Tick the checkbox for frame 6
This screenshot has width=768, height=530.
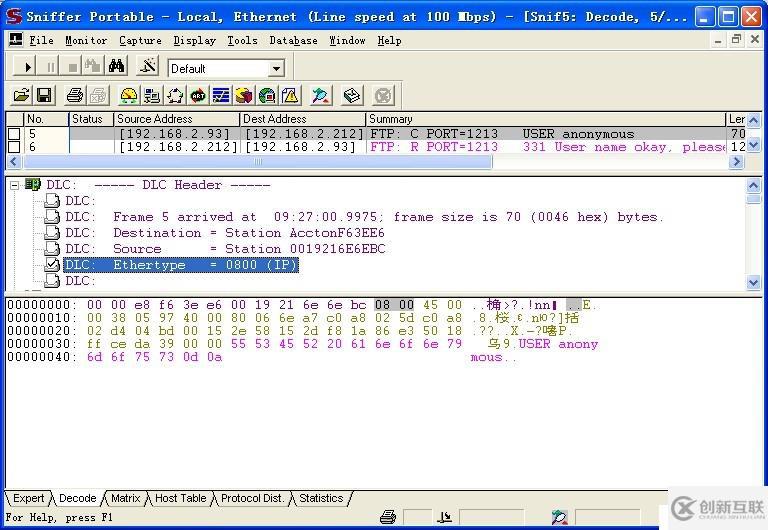(14, 146)
